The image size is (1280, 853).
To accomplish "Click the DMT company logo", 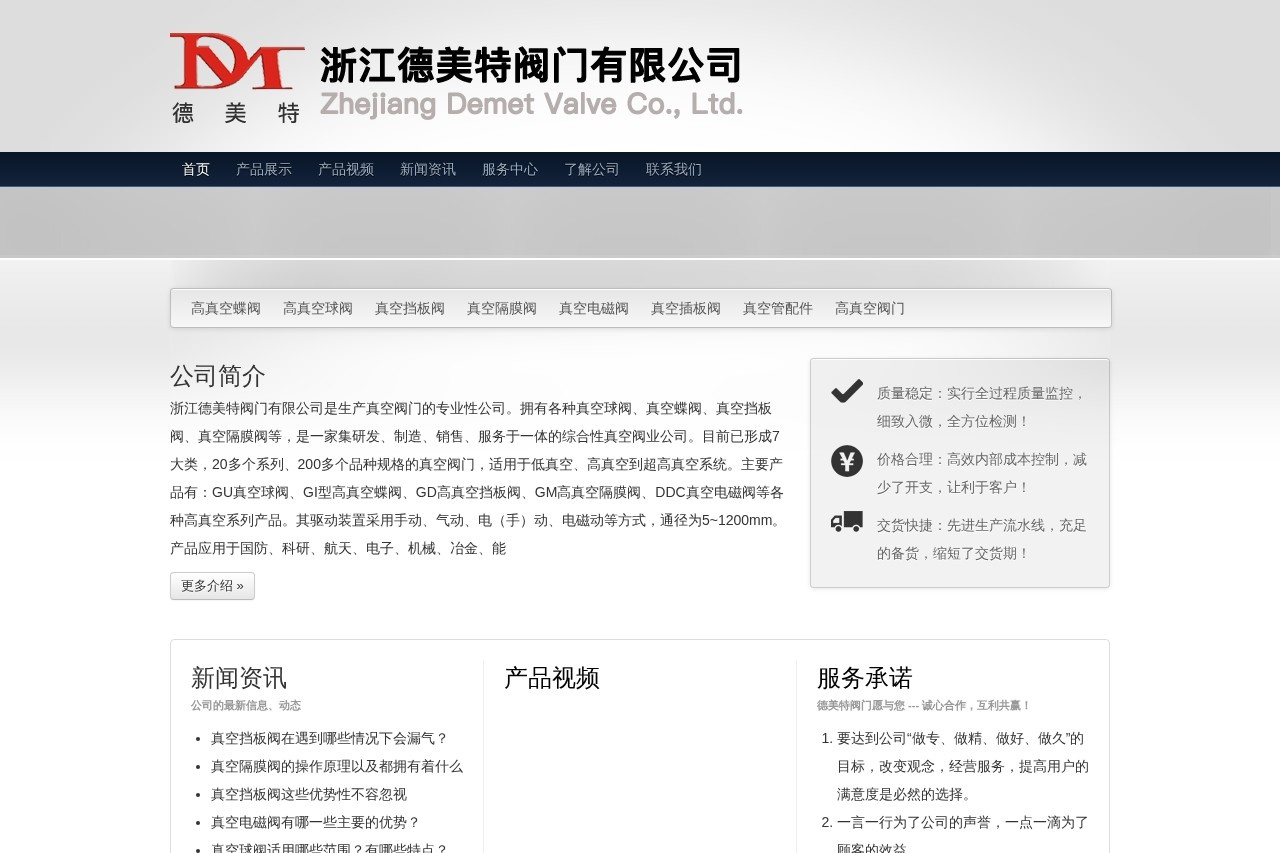I will point(237,75).
